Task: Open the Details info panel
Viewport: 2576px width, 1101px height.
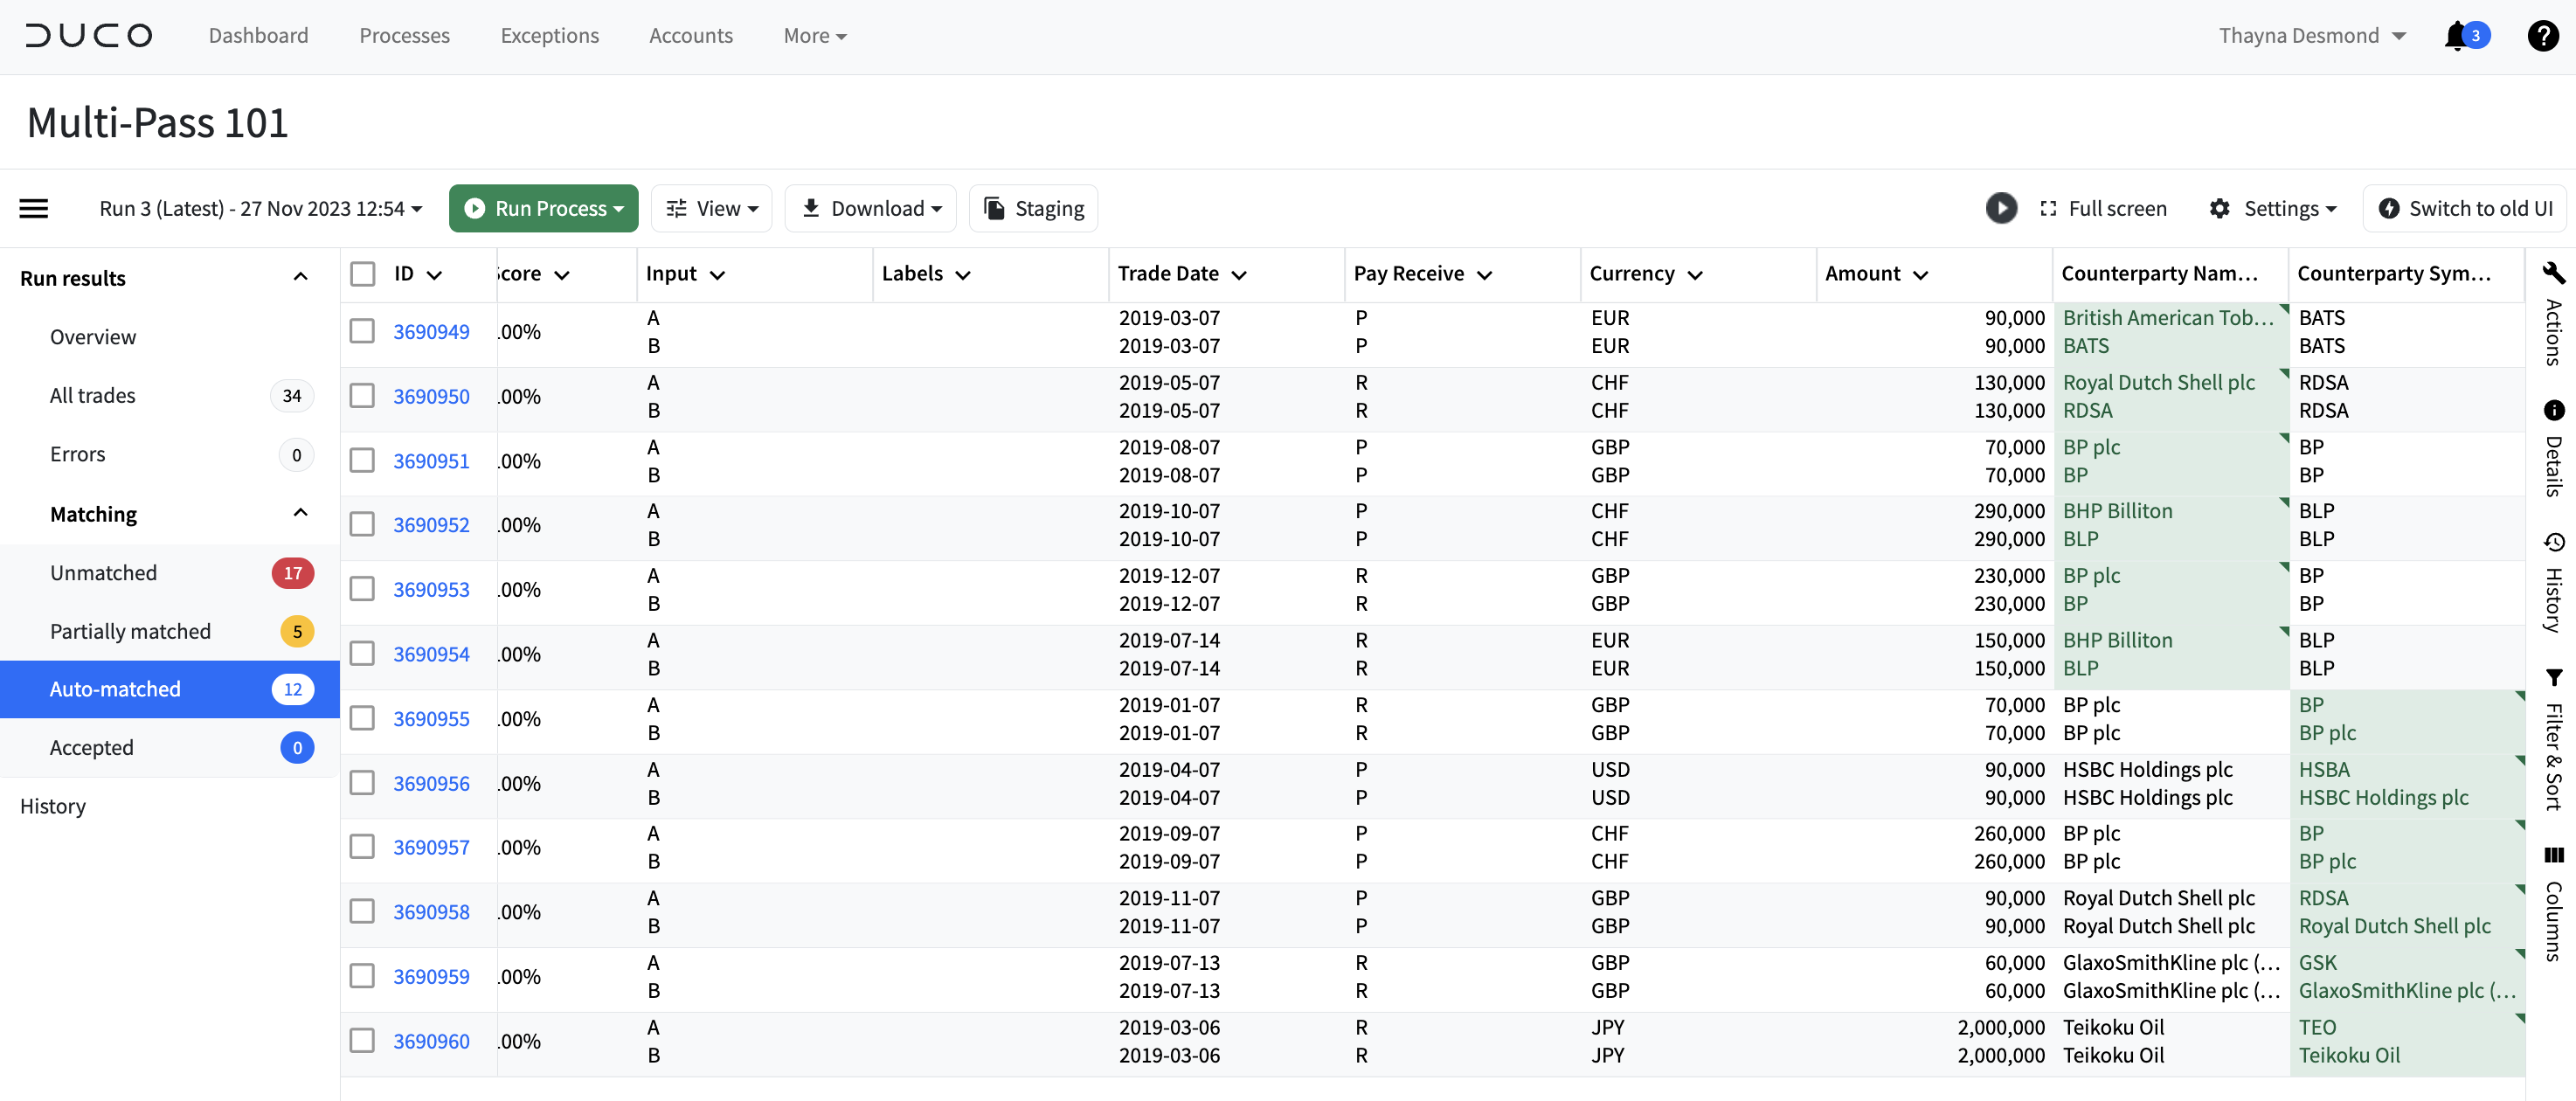Action: pyautogui.click(x=2554, y=448)
